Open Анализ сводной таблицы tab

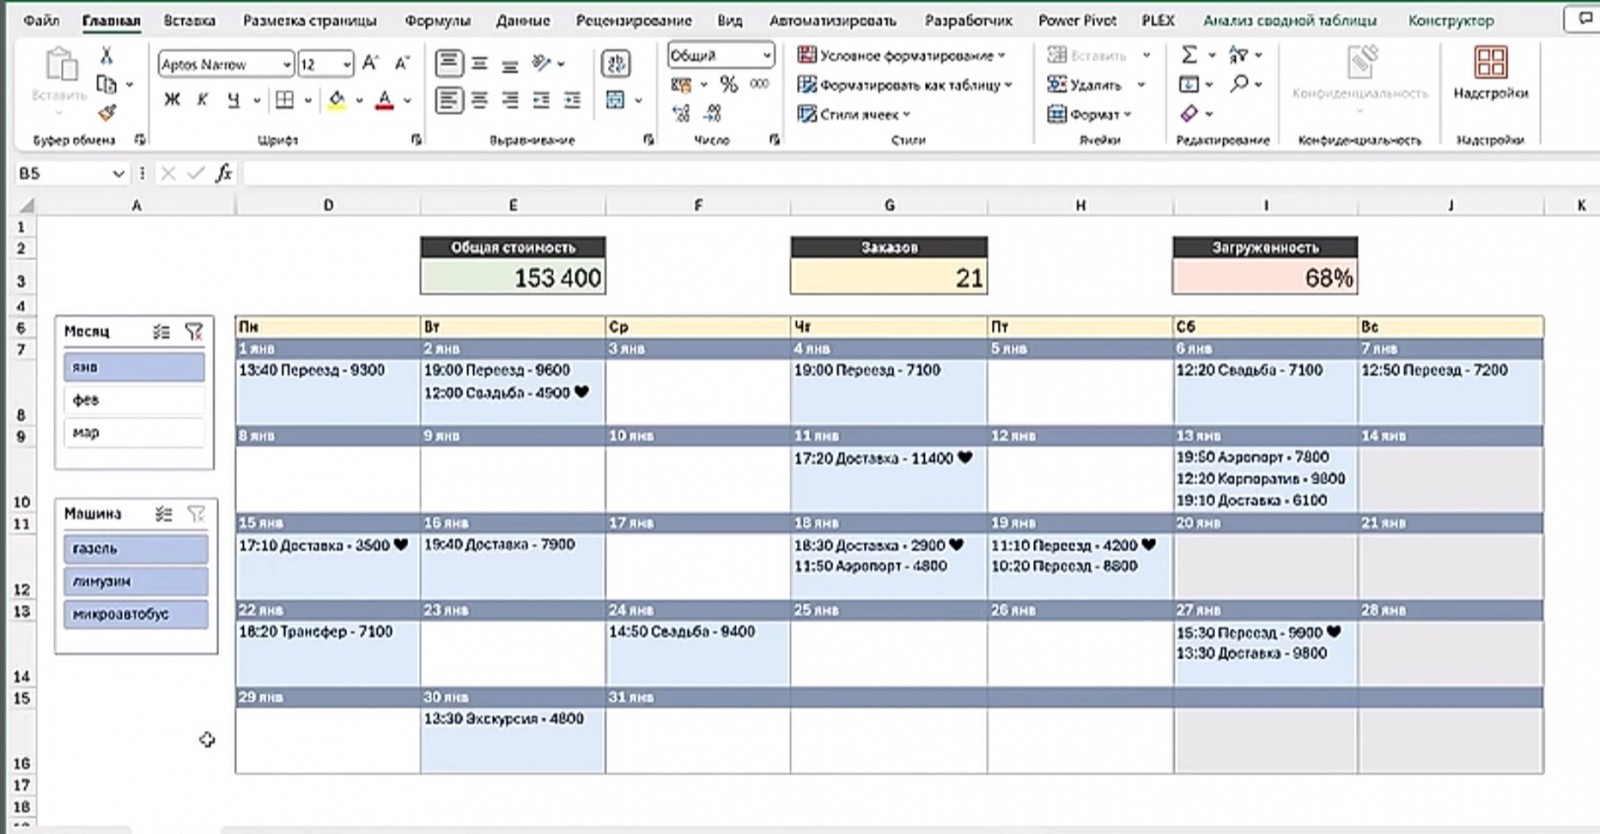1289,20
